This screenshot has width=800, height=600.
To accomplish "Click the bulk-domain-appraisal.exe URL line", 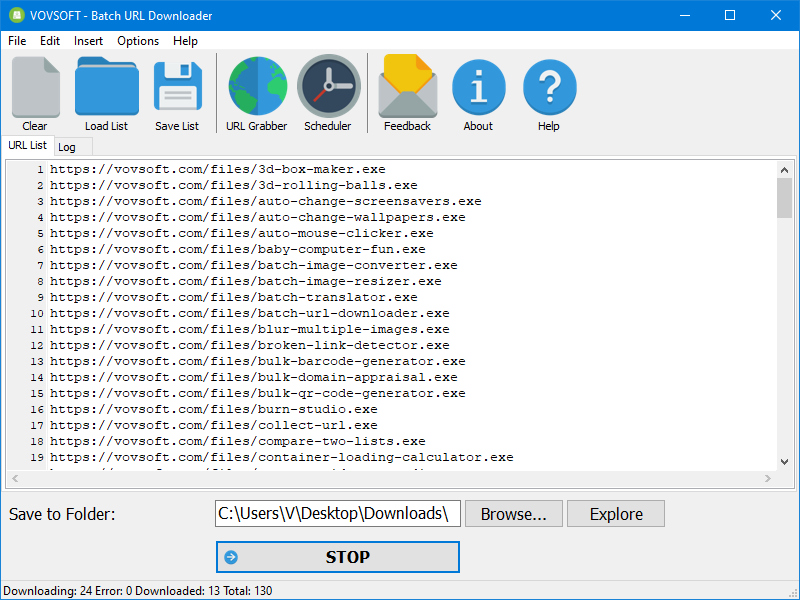I will tap(254, 377).
